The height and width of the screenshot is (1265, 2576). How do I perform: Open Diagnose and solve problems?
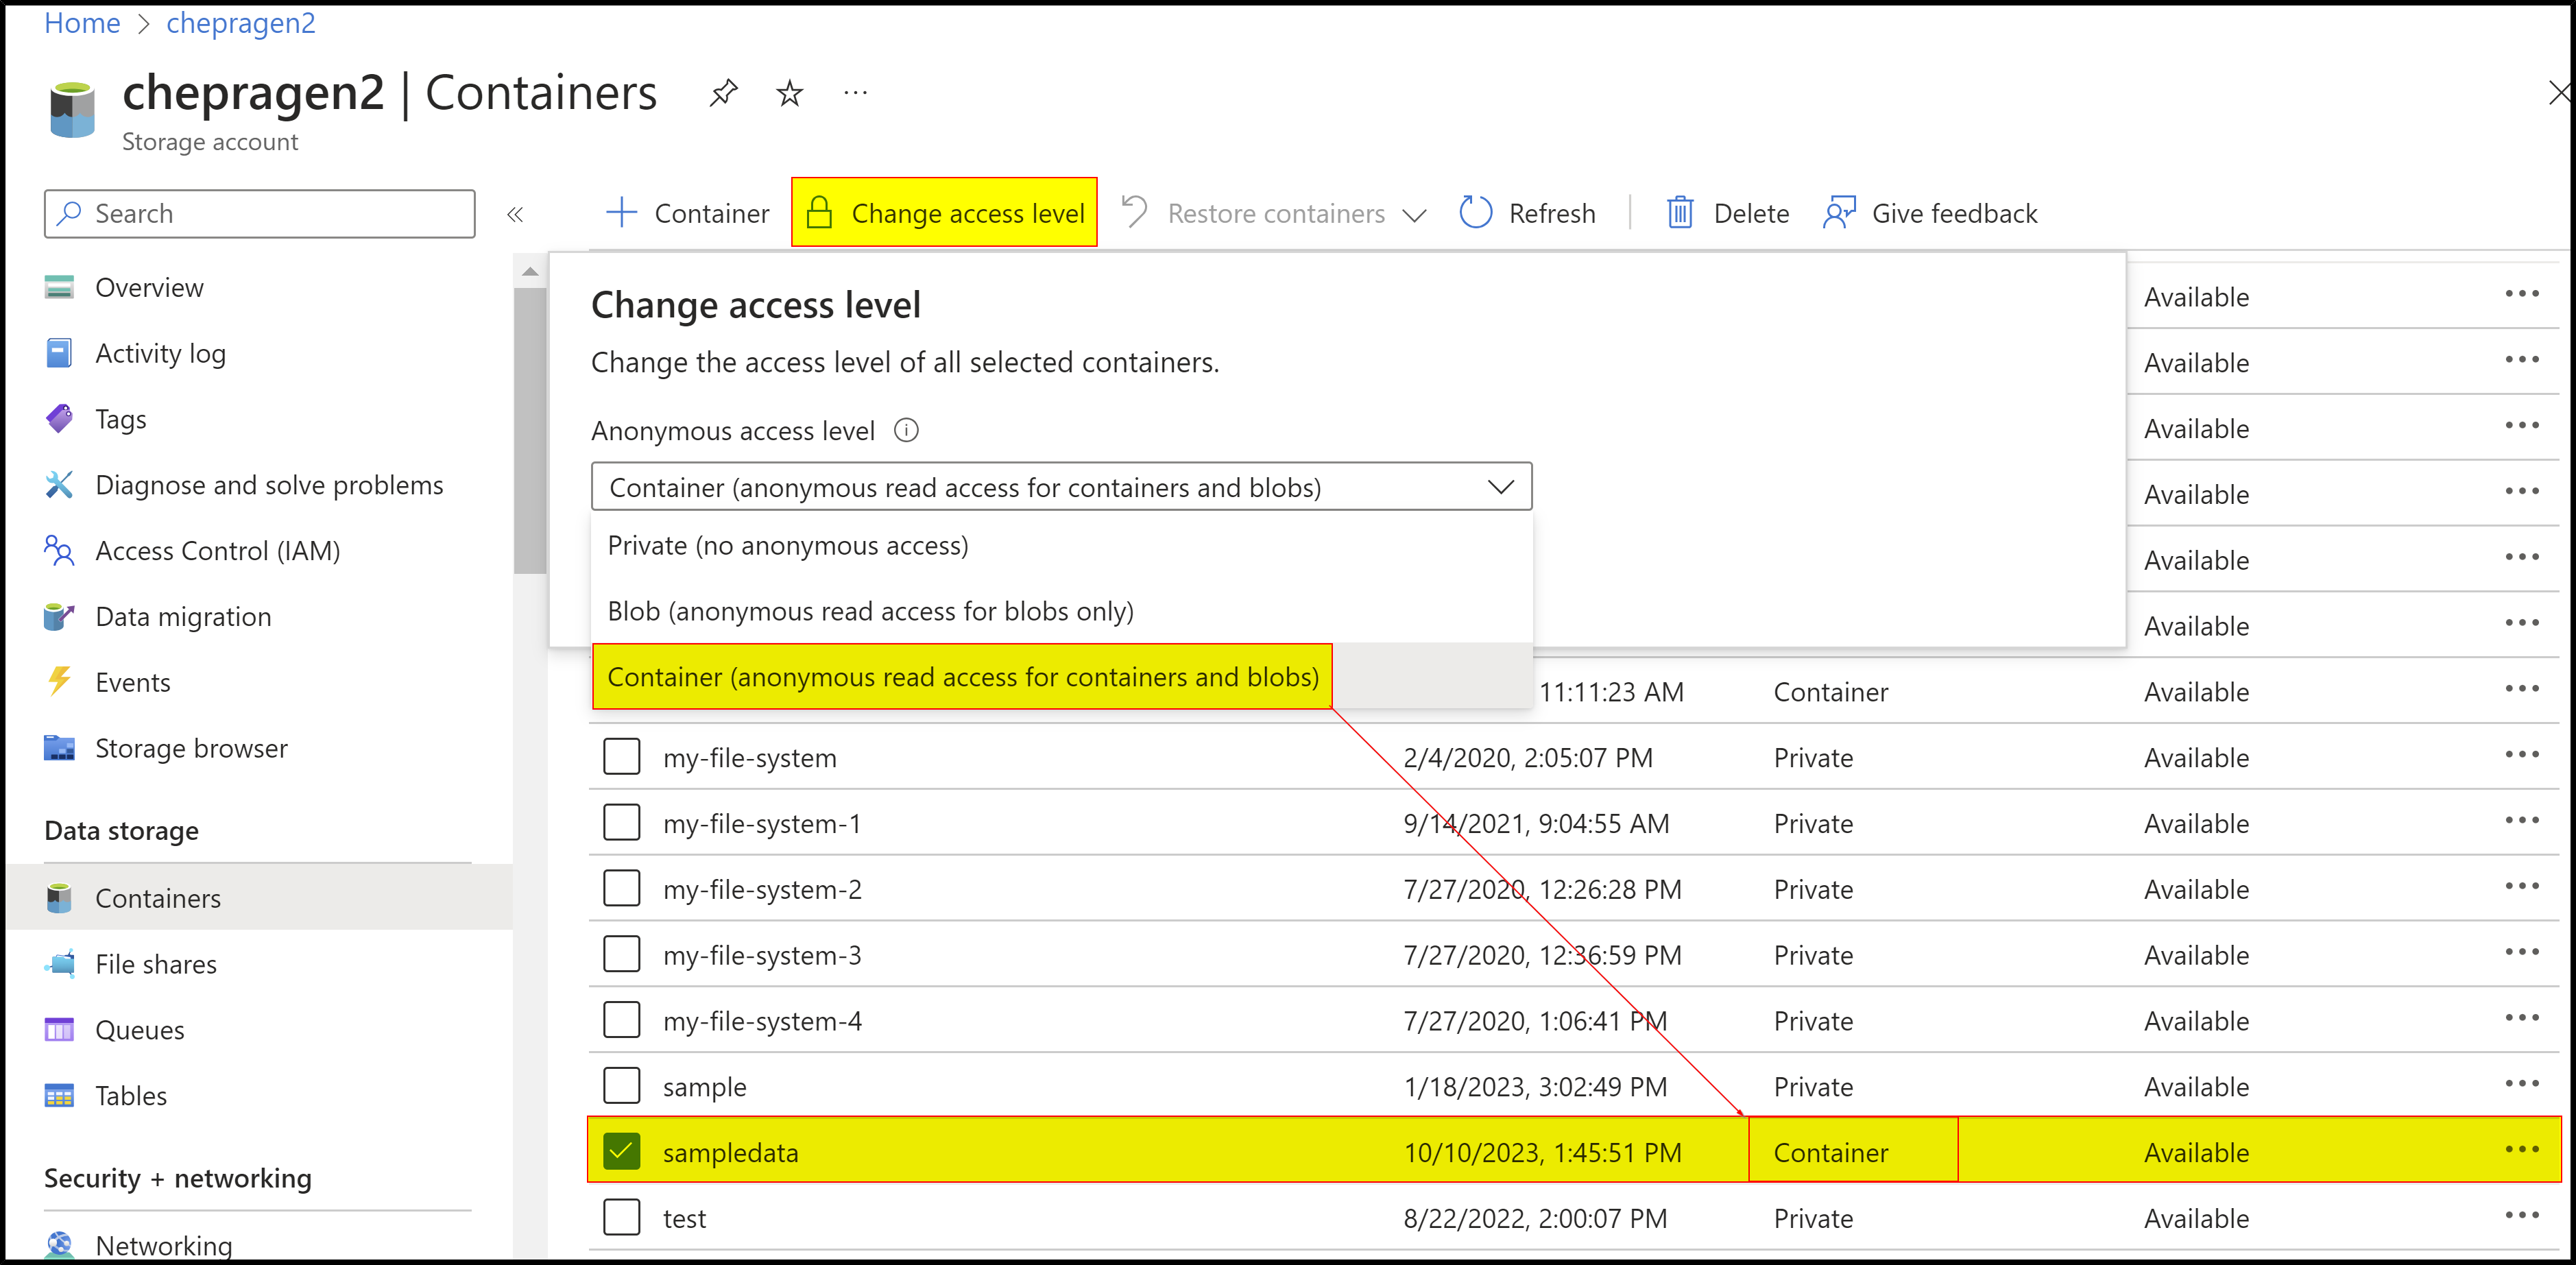click(270, 484)
